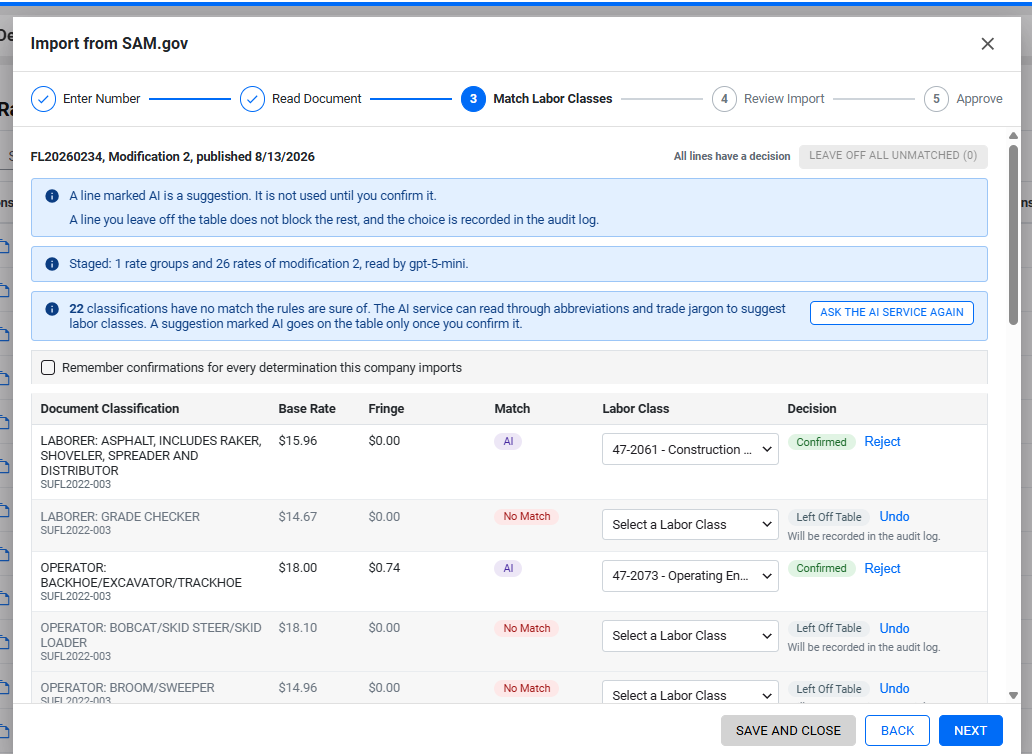Click the Next button

(x=970, y=730)
